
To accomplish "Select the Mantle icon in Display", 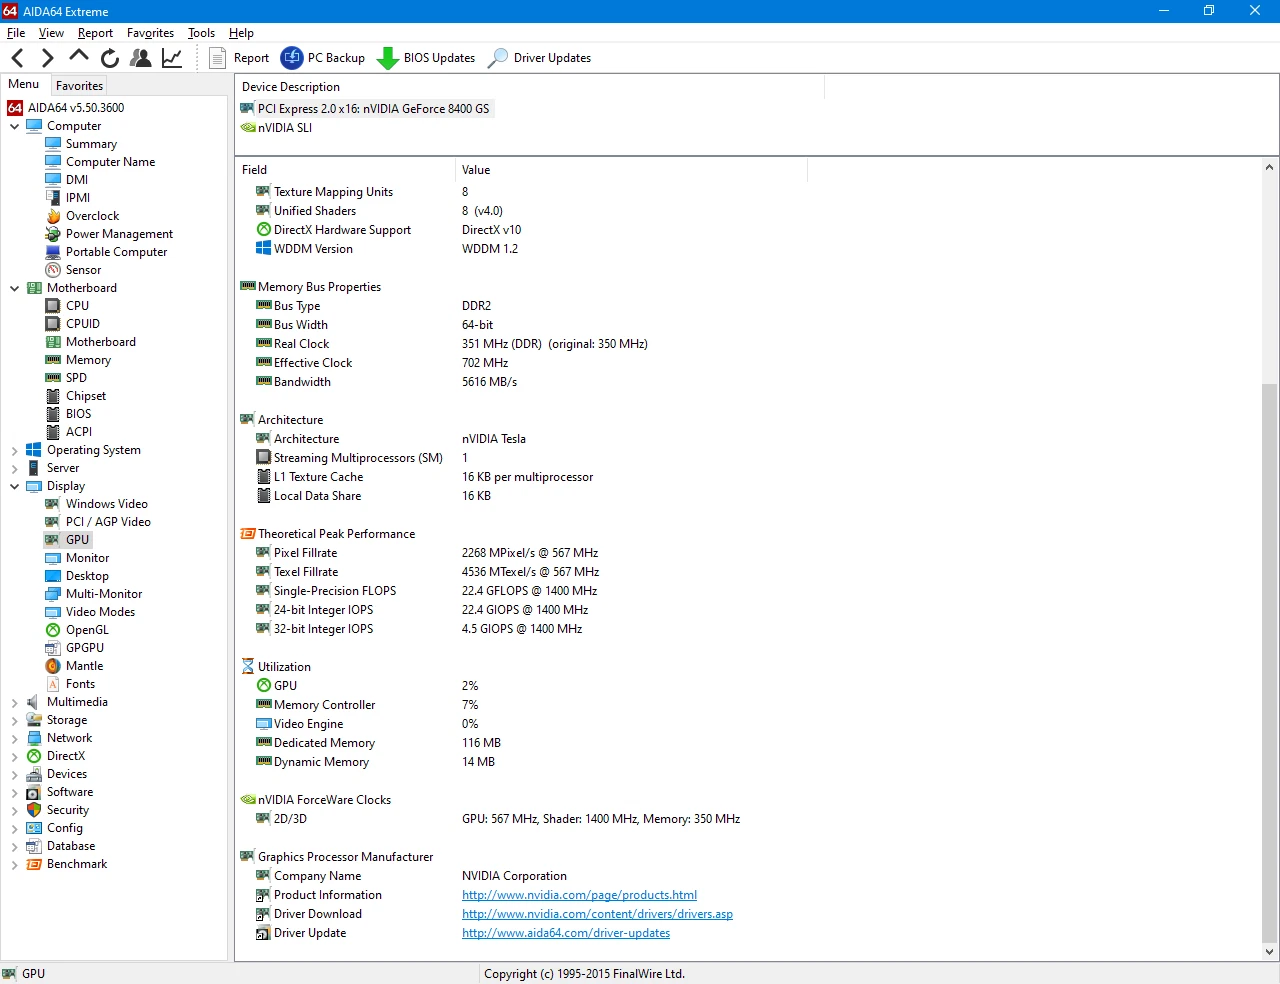I will tap(53, 666).
